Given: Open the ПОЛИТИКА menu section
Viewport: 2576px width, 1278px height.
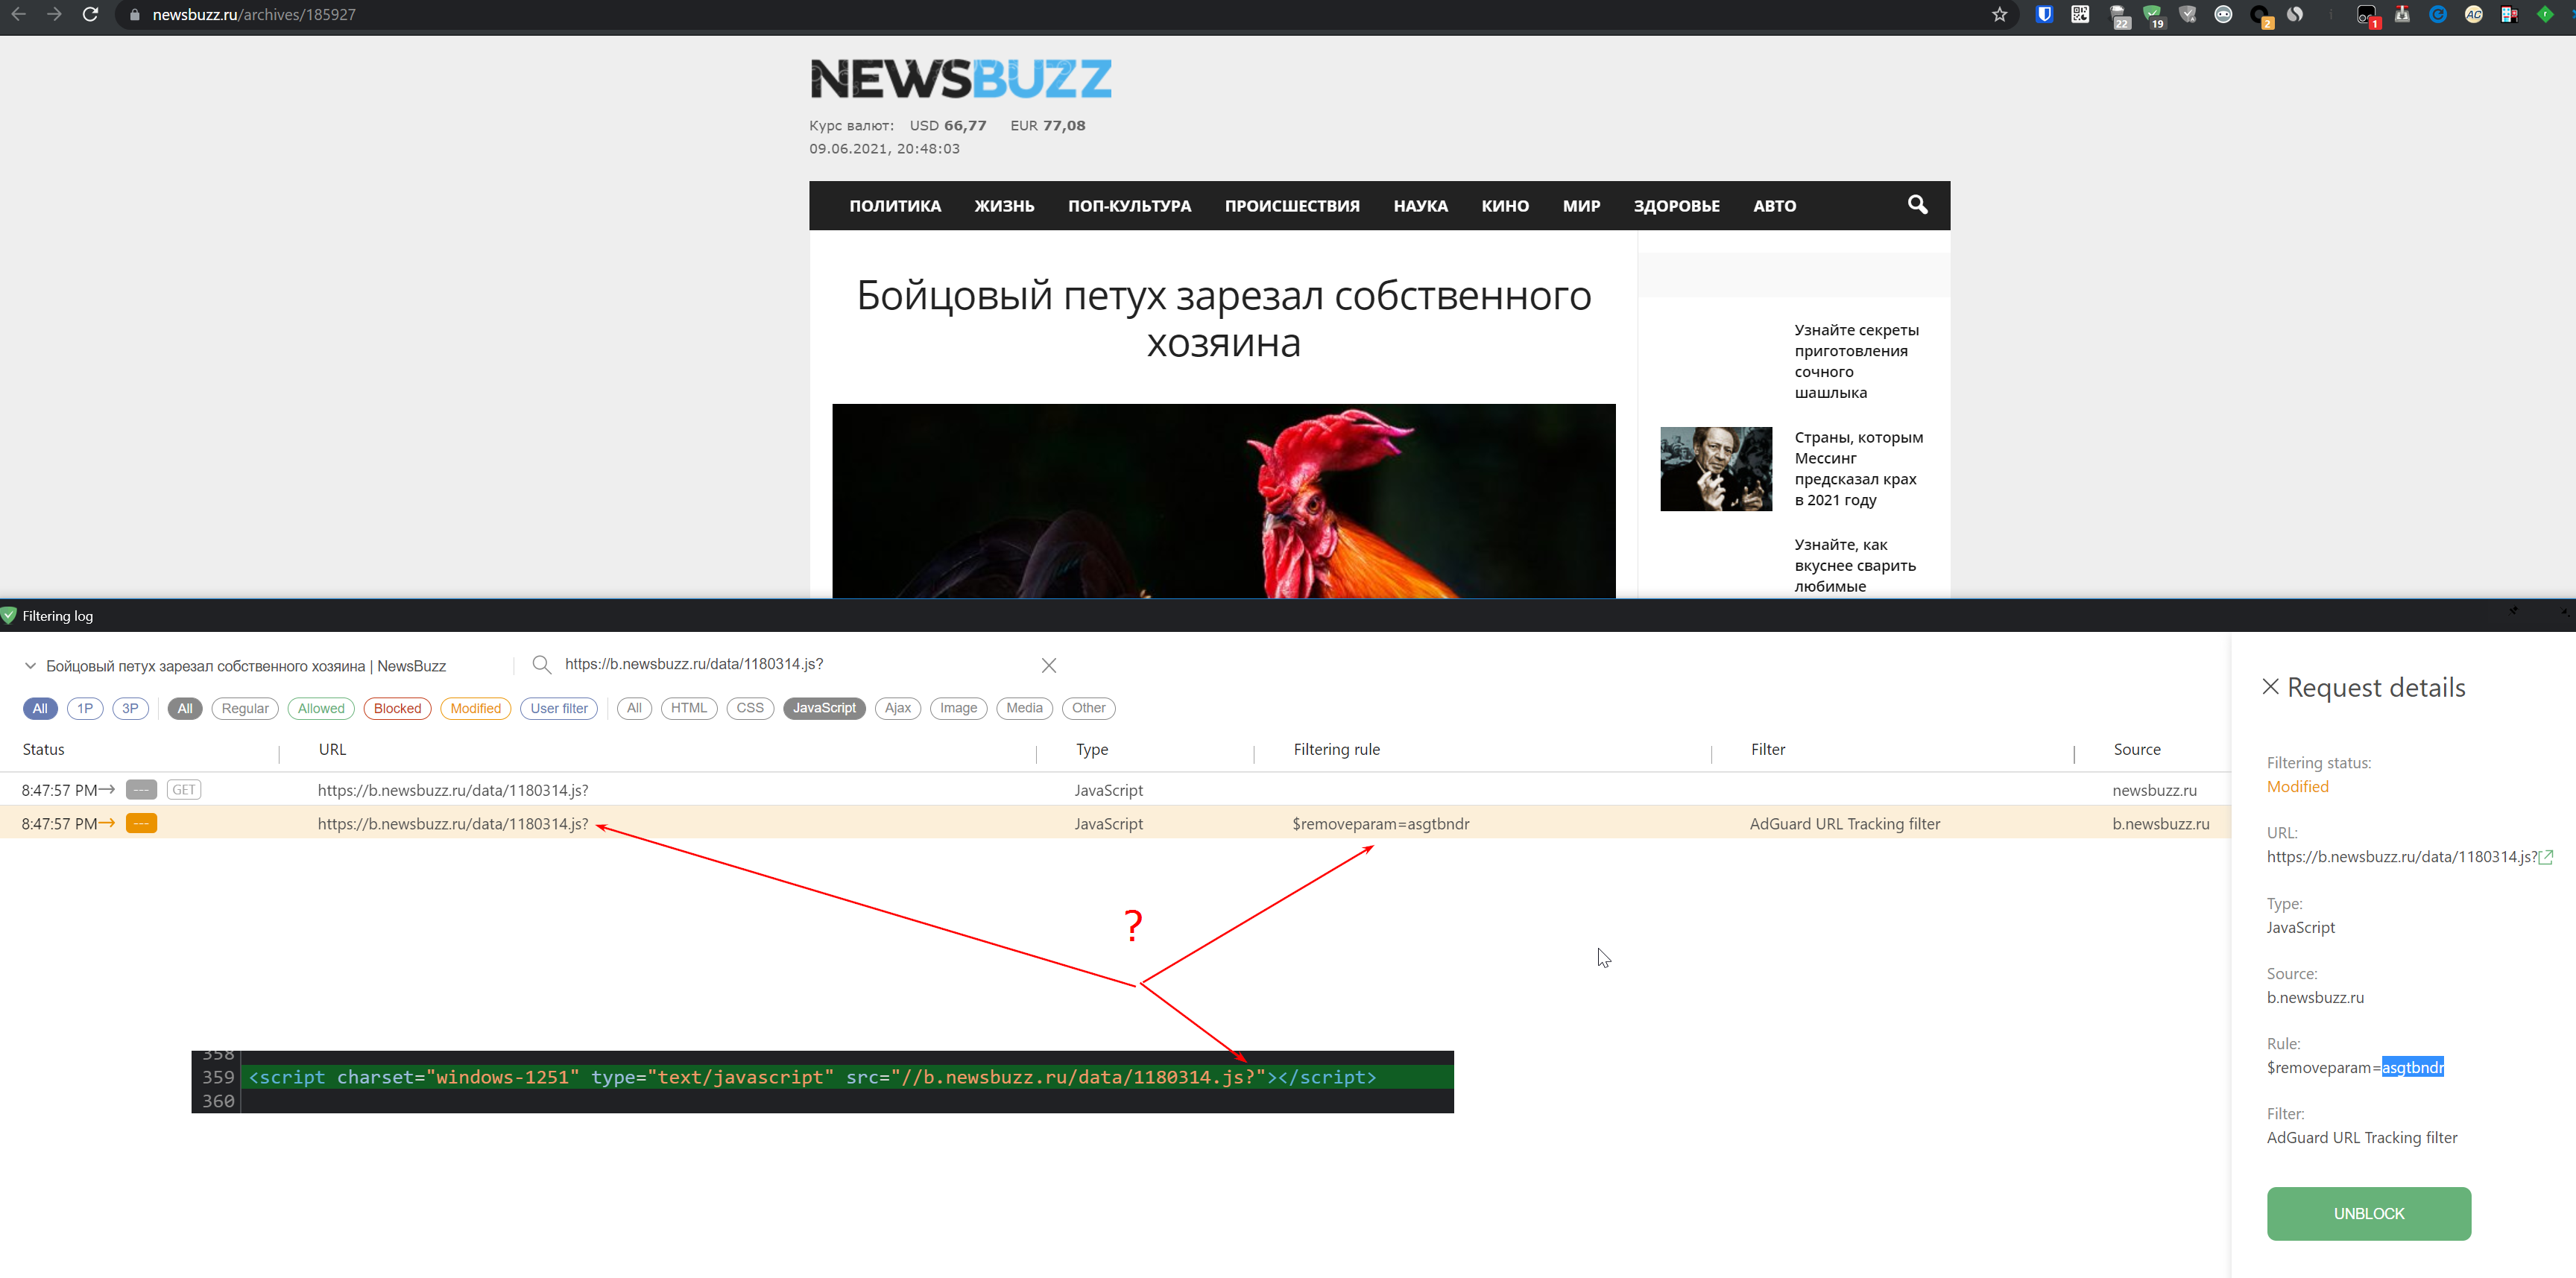Looking at the screenshot, I should click(895, 206).
